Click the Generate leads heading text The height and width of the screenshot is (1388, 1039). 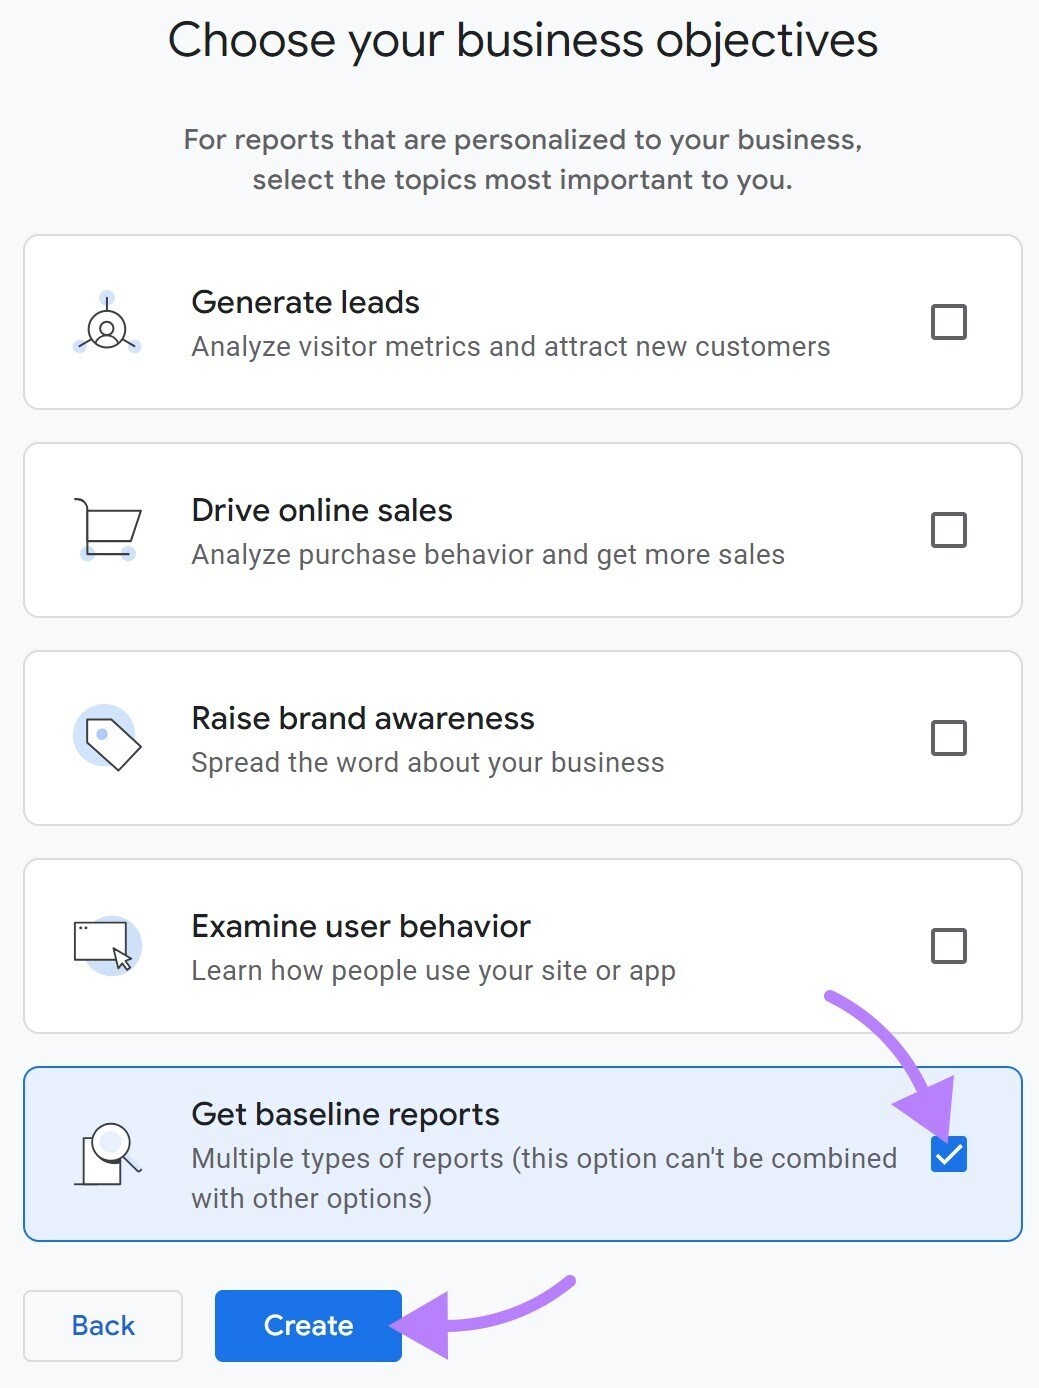click(x=304, y=303)
